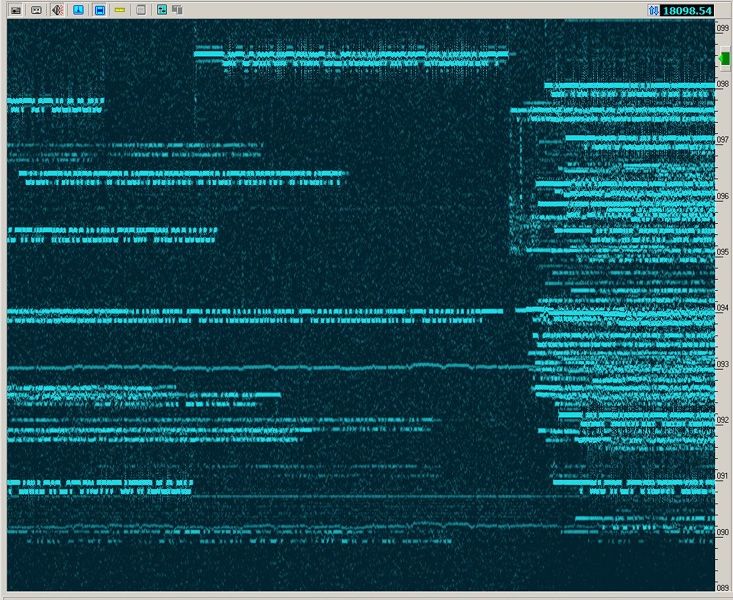Click the 090 scale label

[x=723, y=532]
